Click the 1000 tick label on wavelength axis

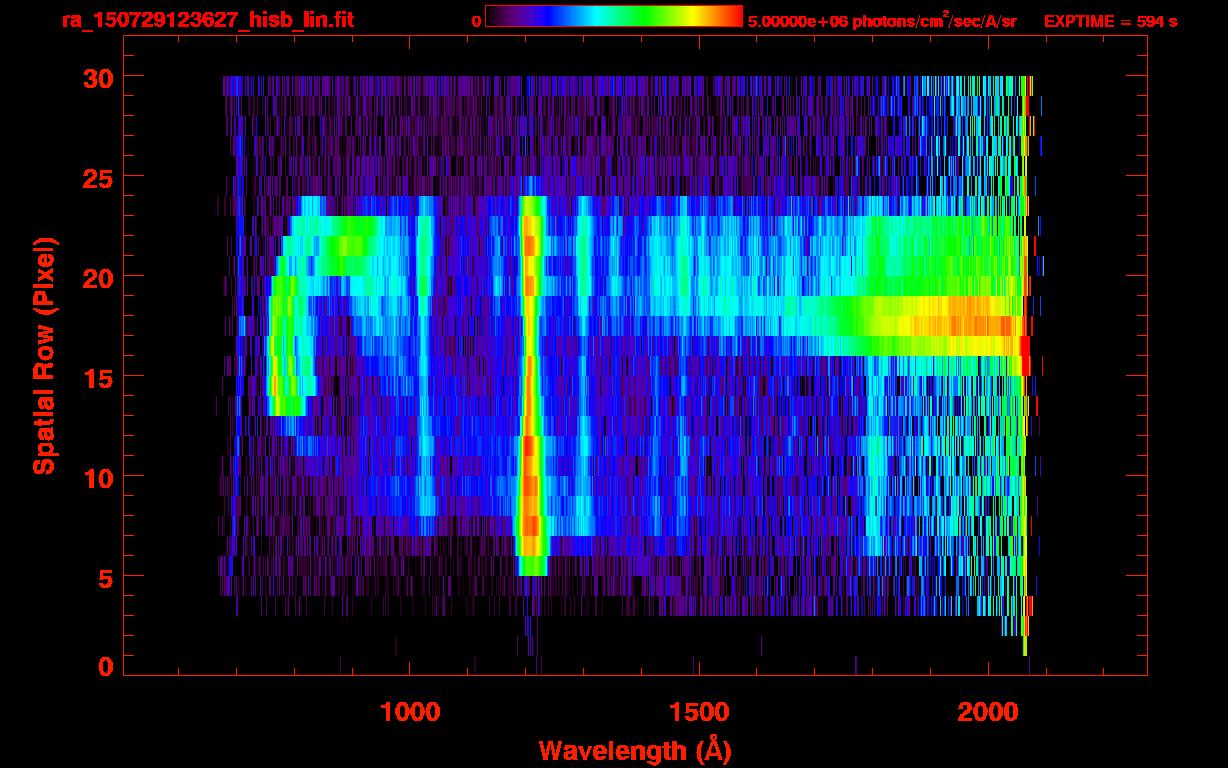click(409, 712)
